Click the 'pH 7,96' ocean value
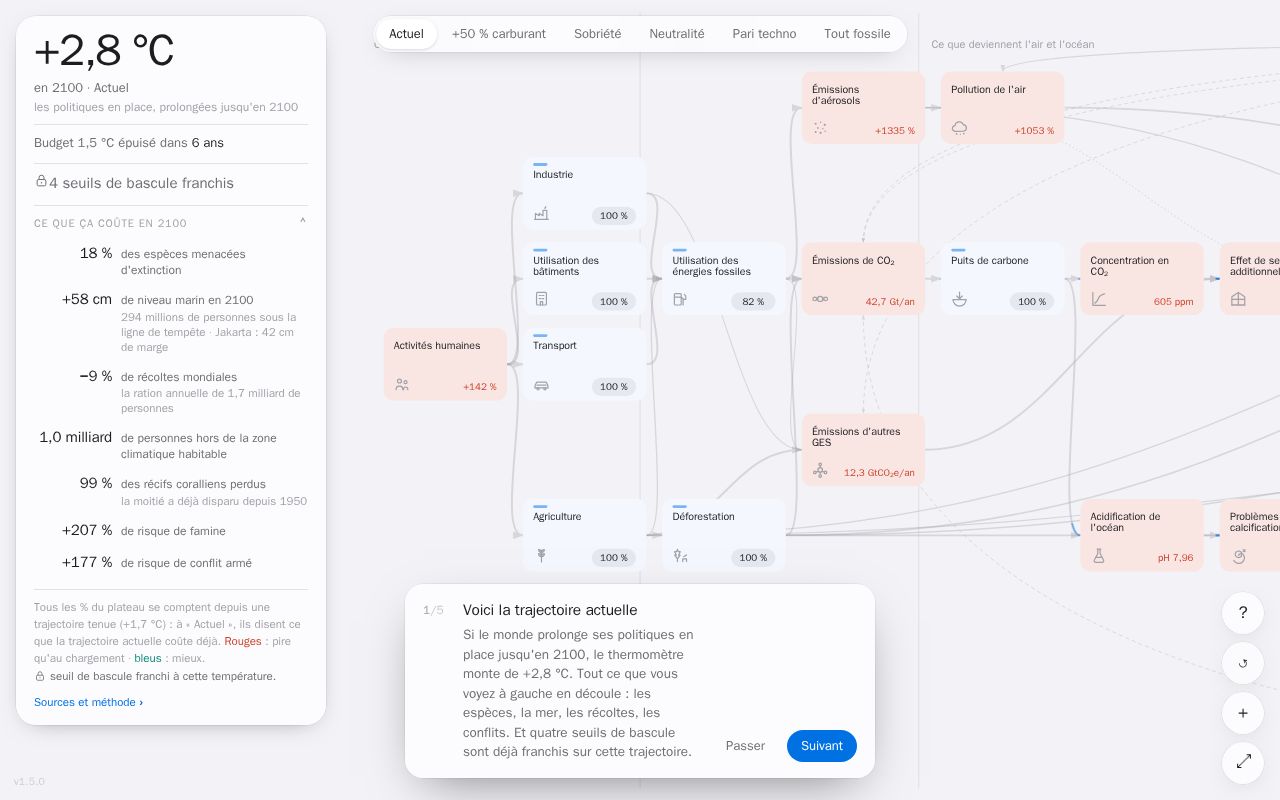The width and height of the screenshot is (1280, 800). coord(1175,558)
